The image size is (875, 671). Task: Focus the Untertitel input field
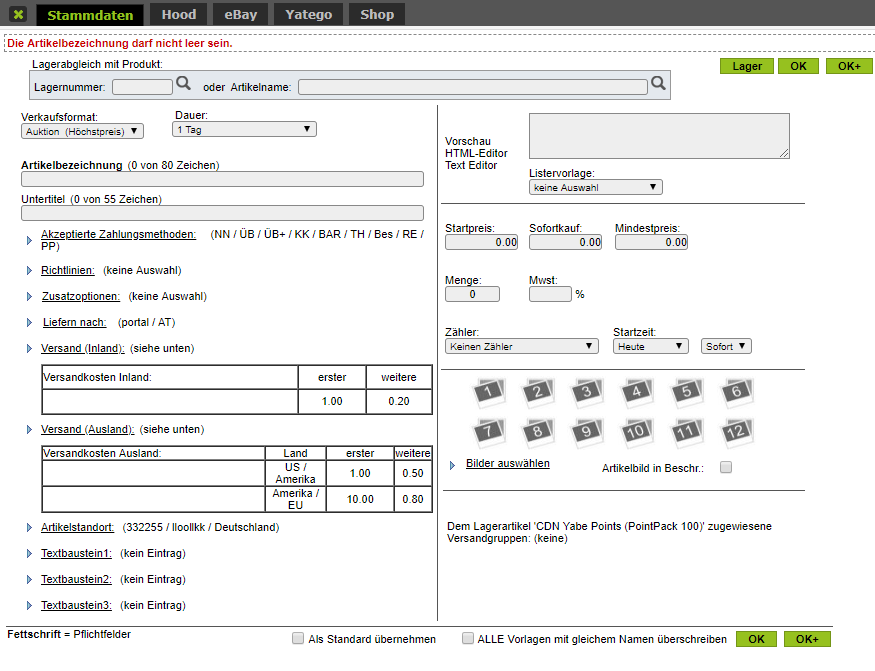click(222, 213)
